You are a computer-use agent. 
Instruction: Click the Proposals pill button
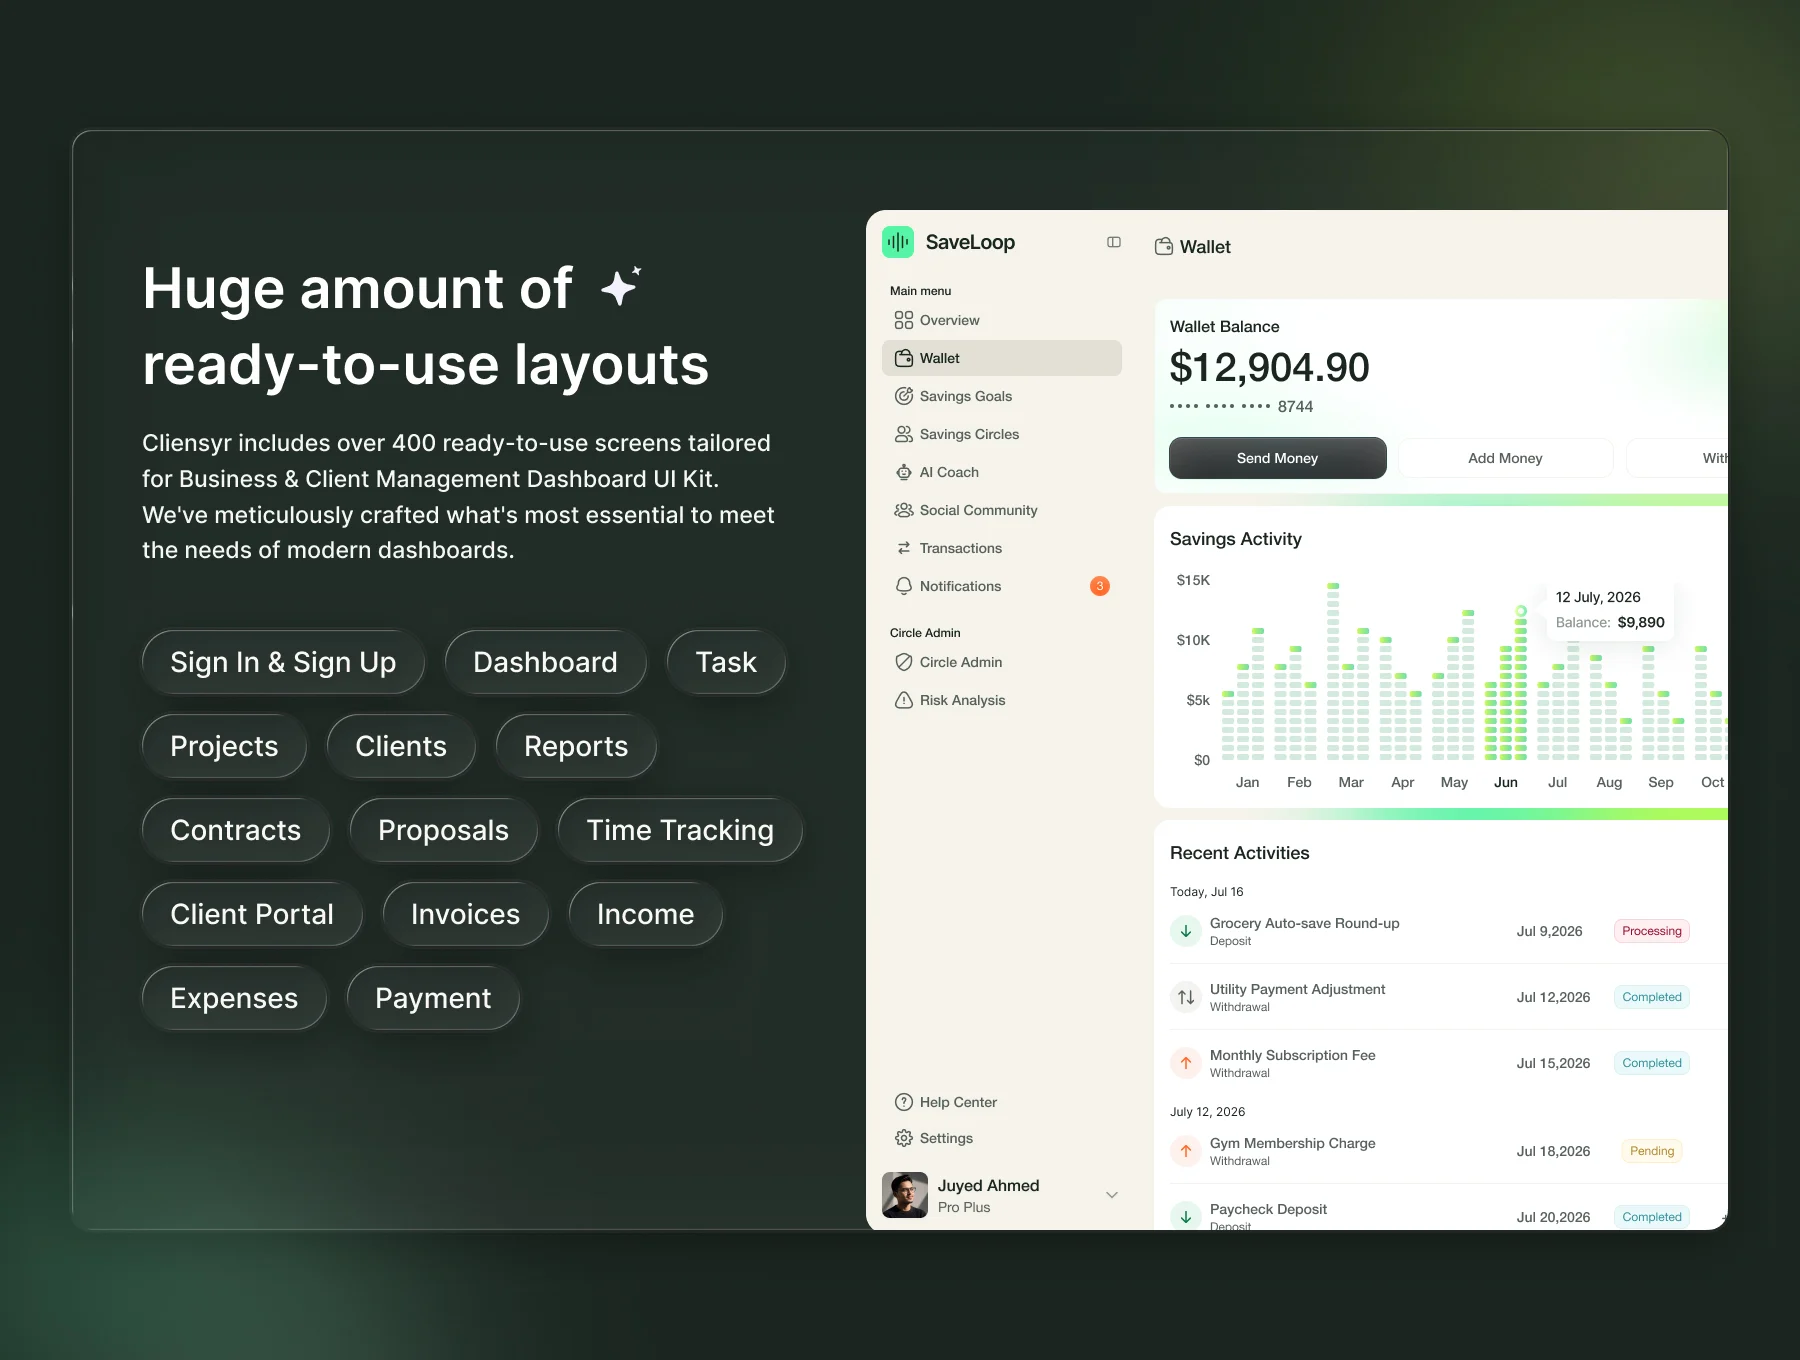click(x=444, y=830)
